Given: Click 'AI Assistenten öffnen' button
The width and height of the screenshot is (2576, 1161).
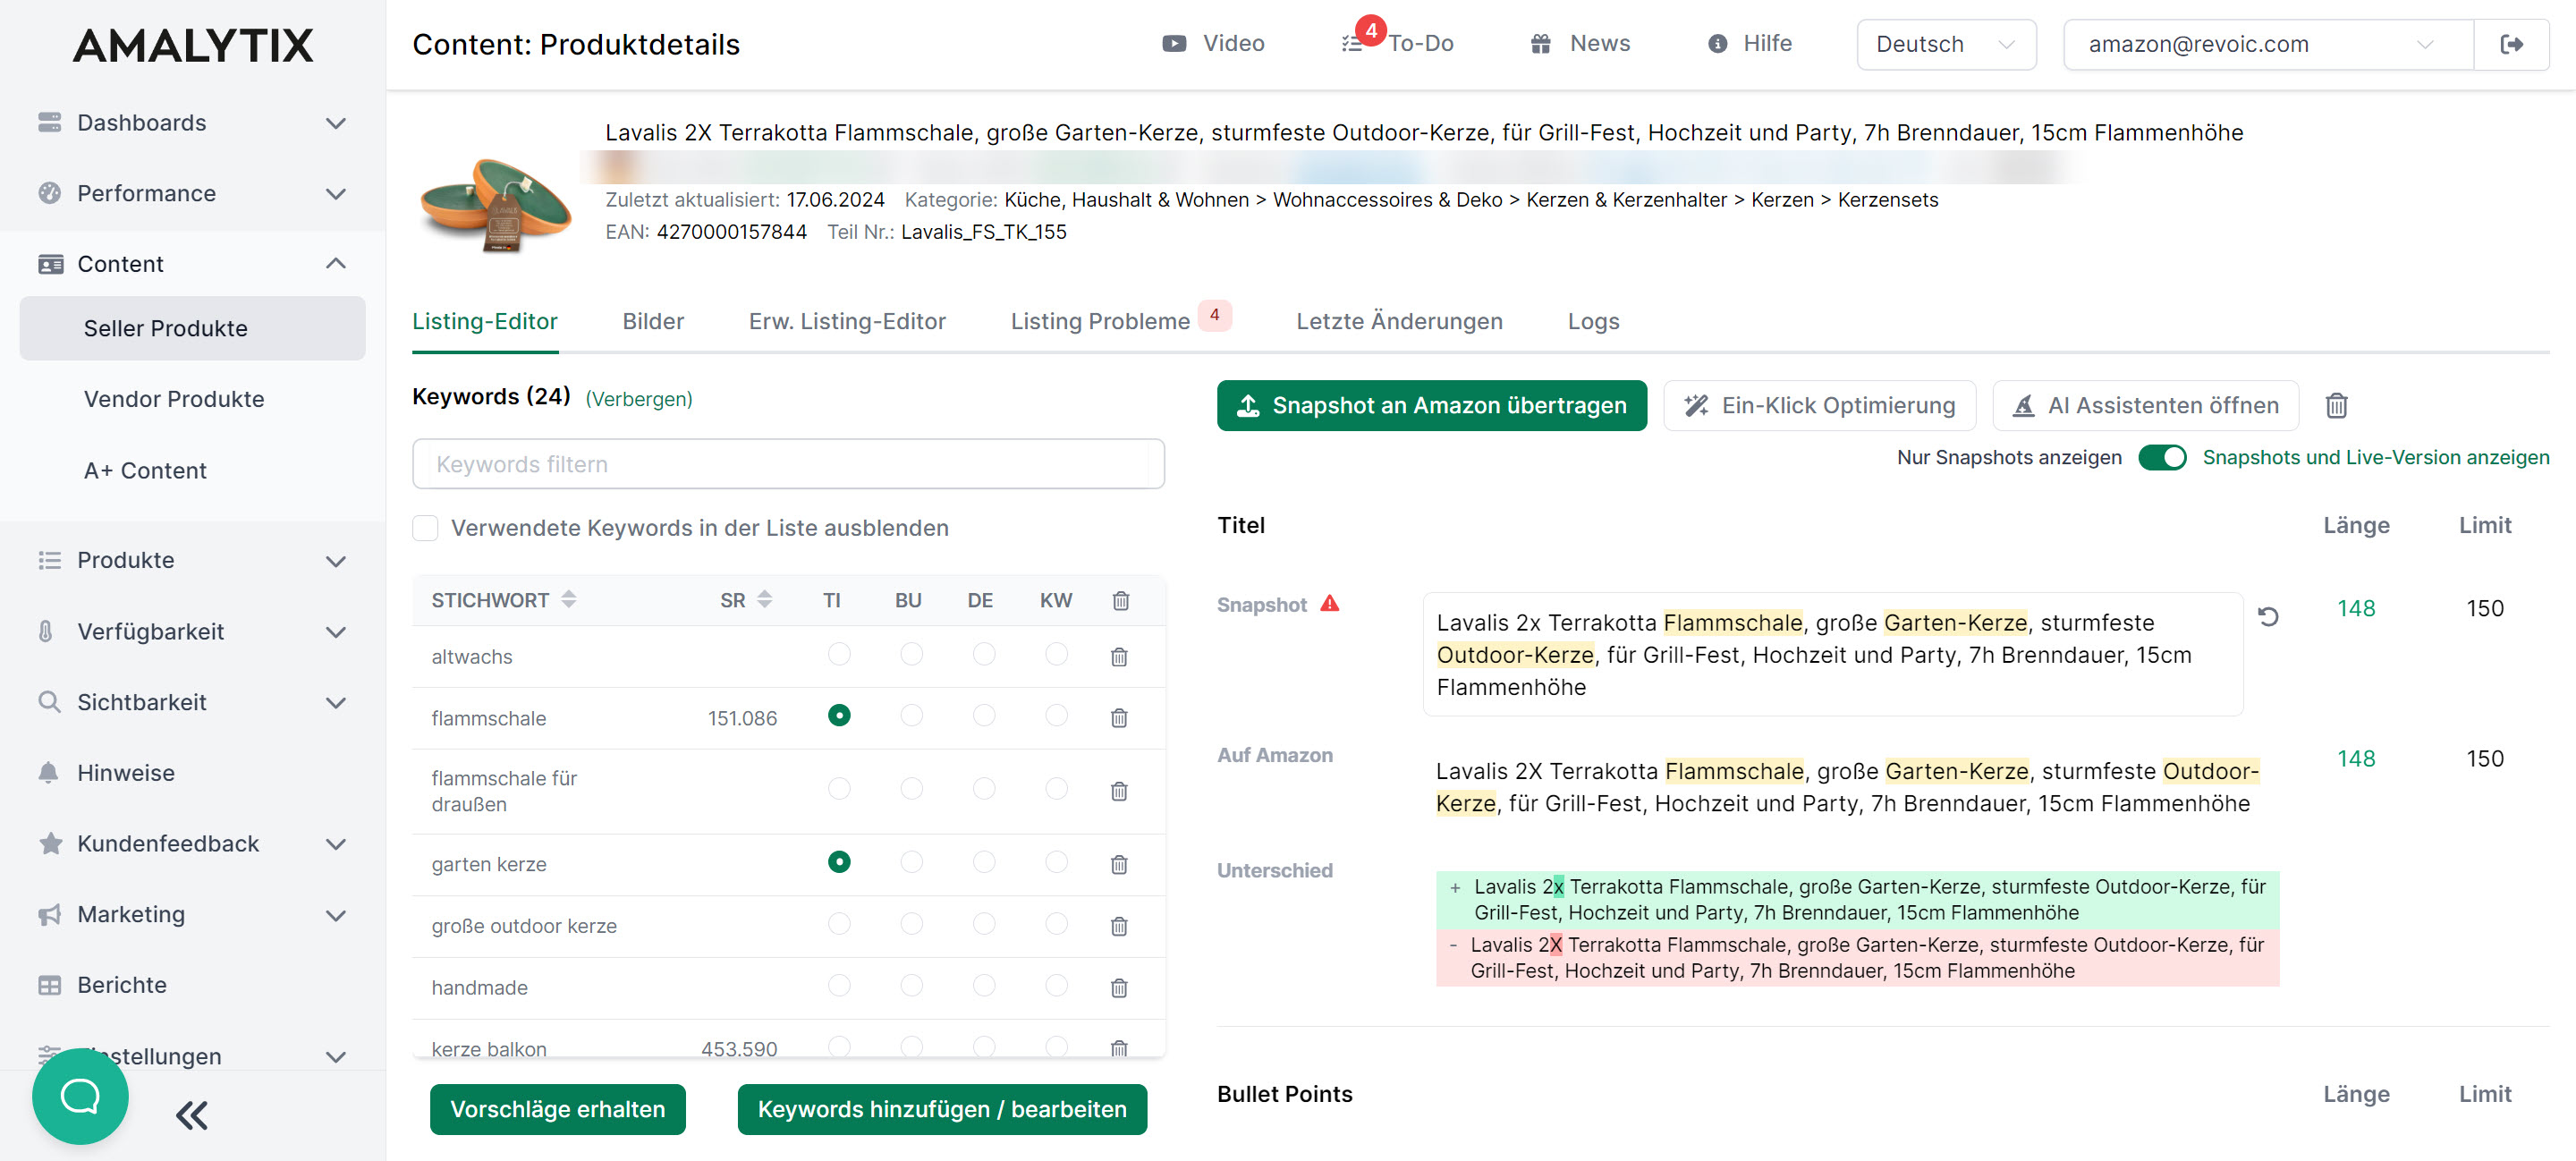Looking at the screenshot, I should point(2145,405).
